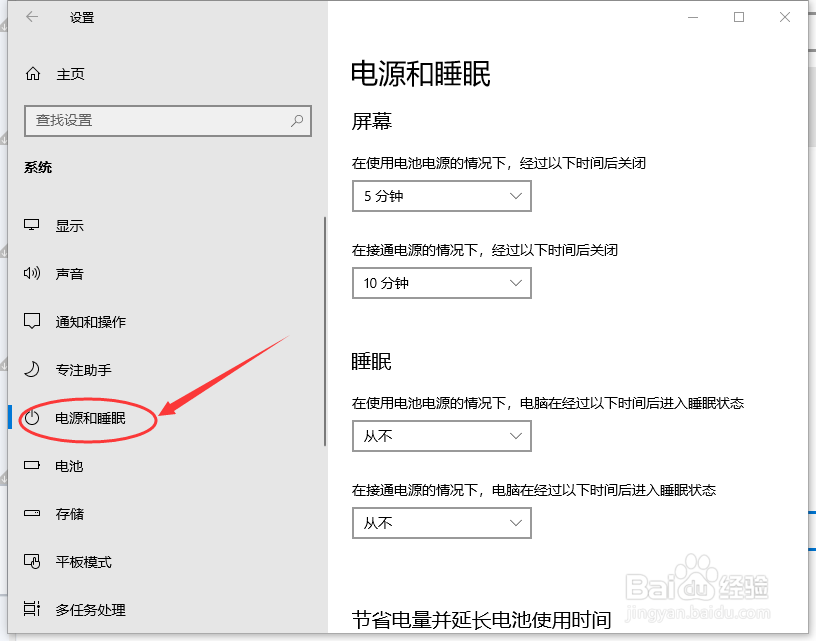This screenshot has width=816, height=641.
Task: Open 存储 using its drive icon
Action: tap(31, 514)
